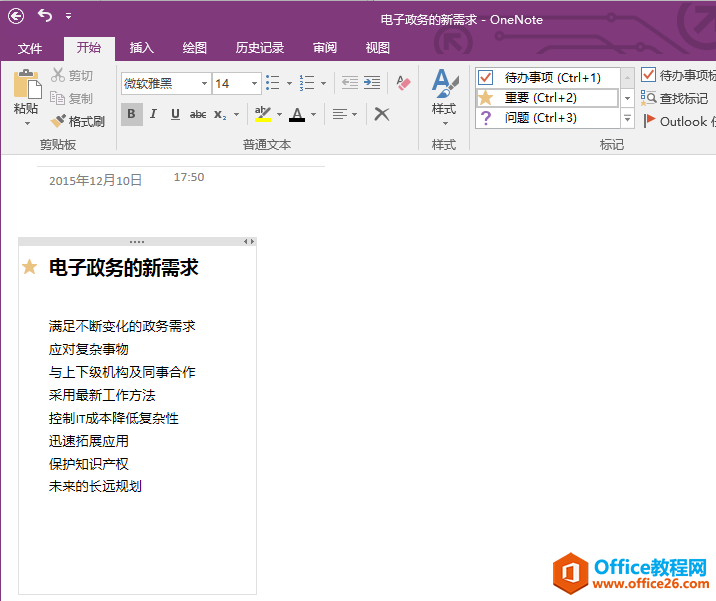Viewport: 716px width, 601px height.
Task: Select the 待办事项 (Ctrl+1) tag
Action: pyautogui.click(x=548, y=78)
